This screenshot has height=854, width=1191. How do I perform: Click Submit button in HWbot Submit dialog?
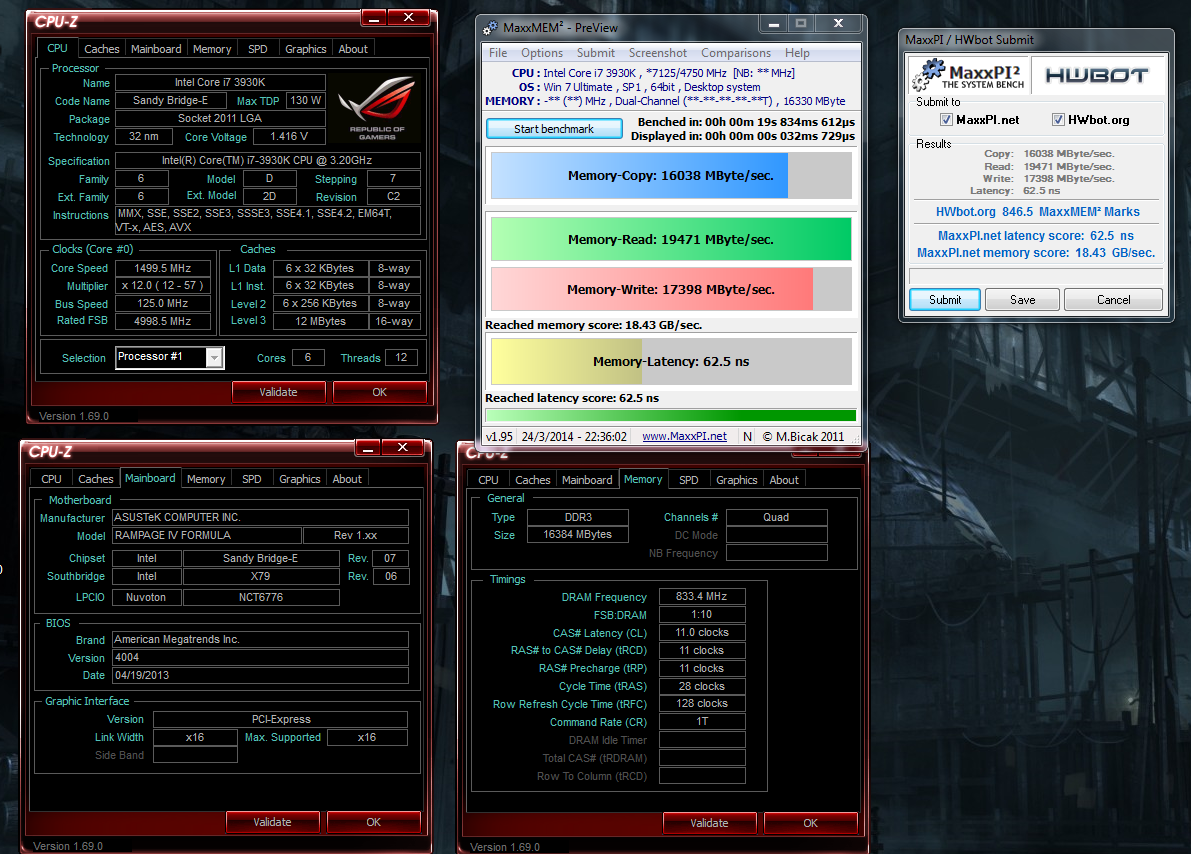point(944,299)
